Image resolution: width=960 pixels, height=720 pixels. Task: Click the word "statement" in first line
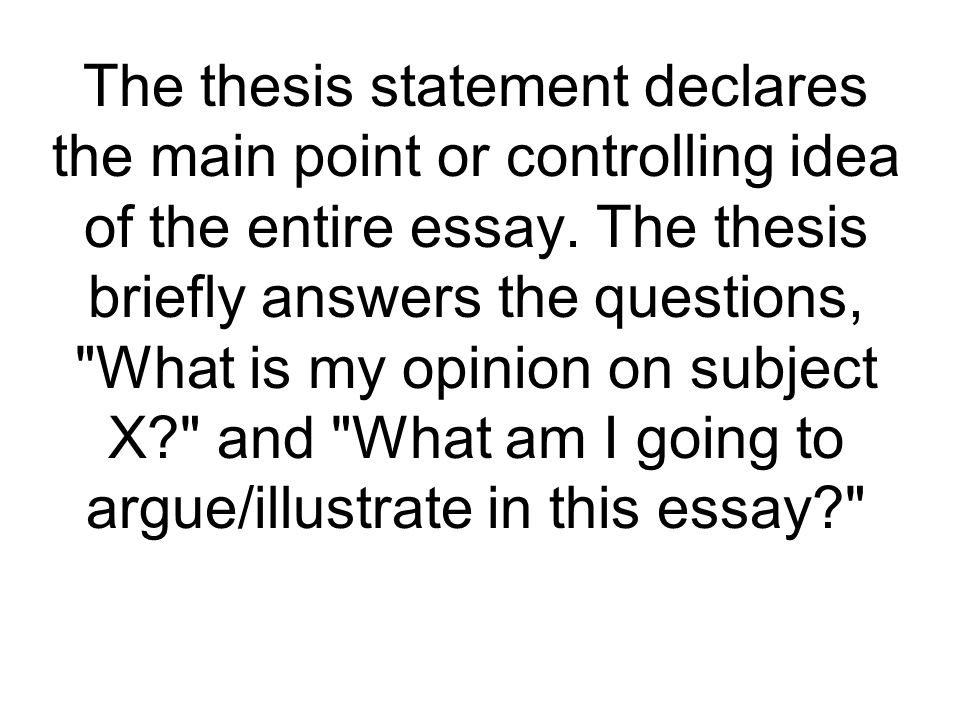pyautogui.click(x=500, y=86)
